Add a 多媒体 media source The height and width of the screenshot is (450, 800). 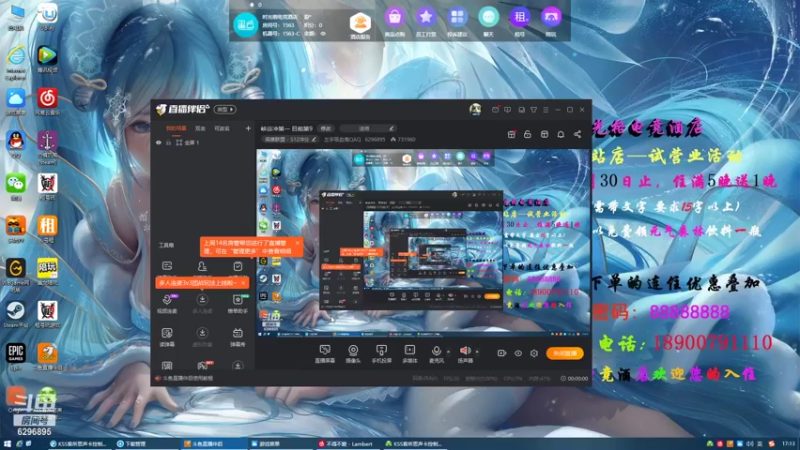pyautogui.click(x=410, y=354)
